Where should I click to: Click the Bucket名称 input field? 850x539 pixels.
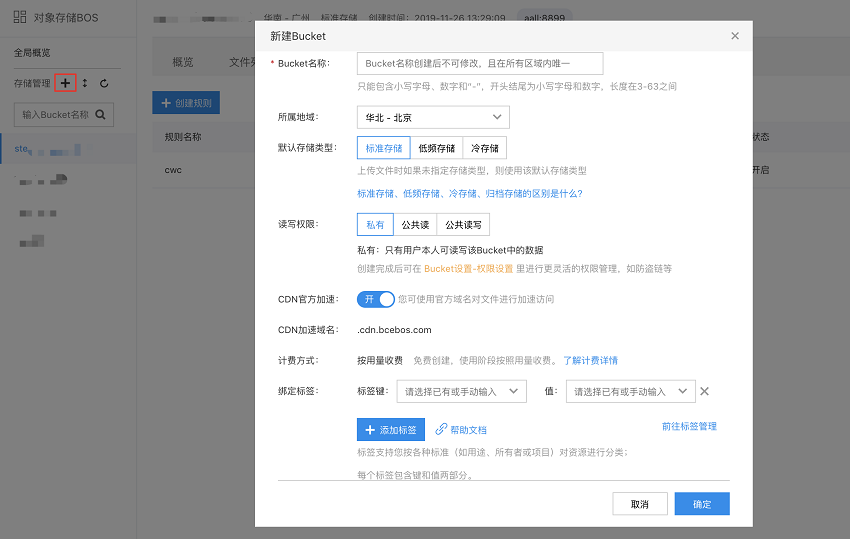tap(480, 63)
